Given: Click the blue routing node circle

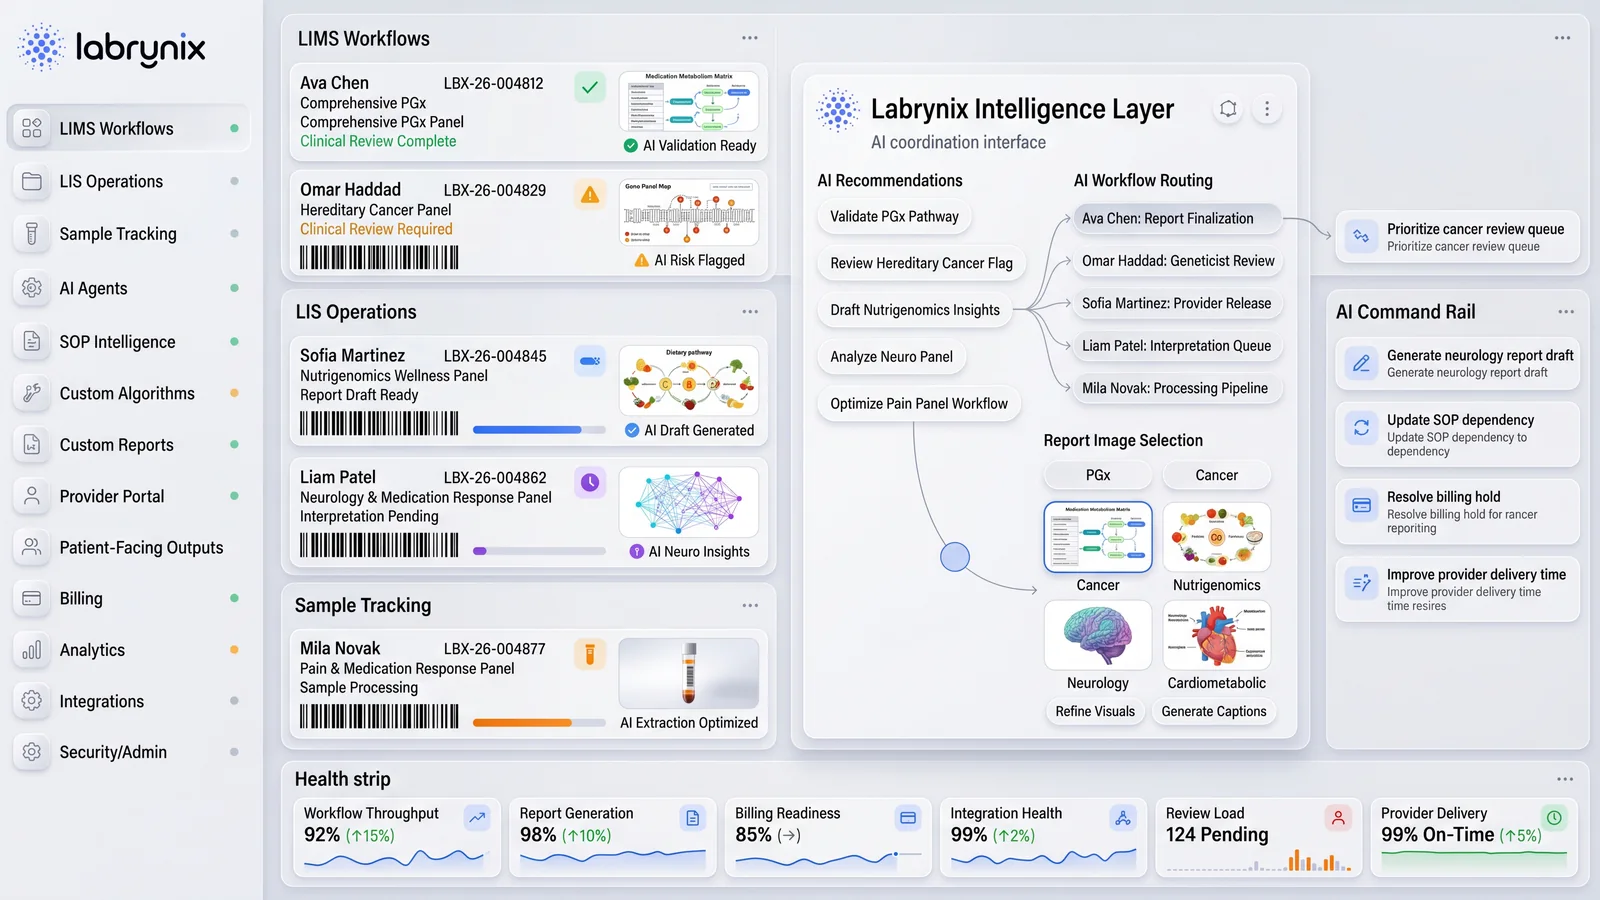Looking at the screenshot, I should point(955,557).
